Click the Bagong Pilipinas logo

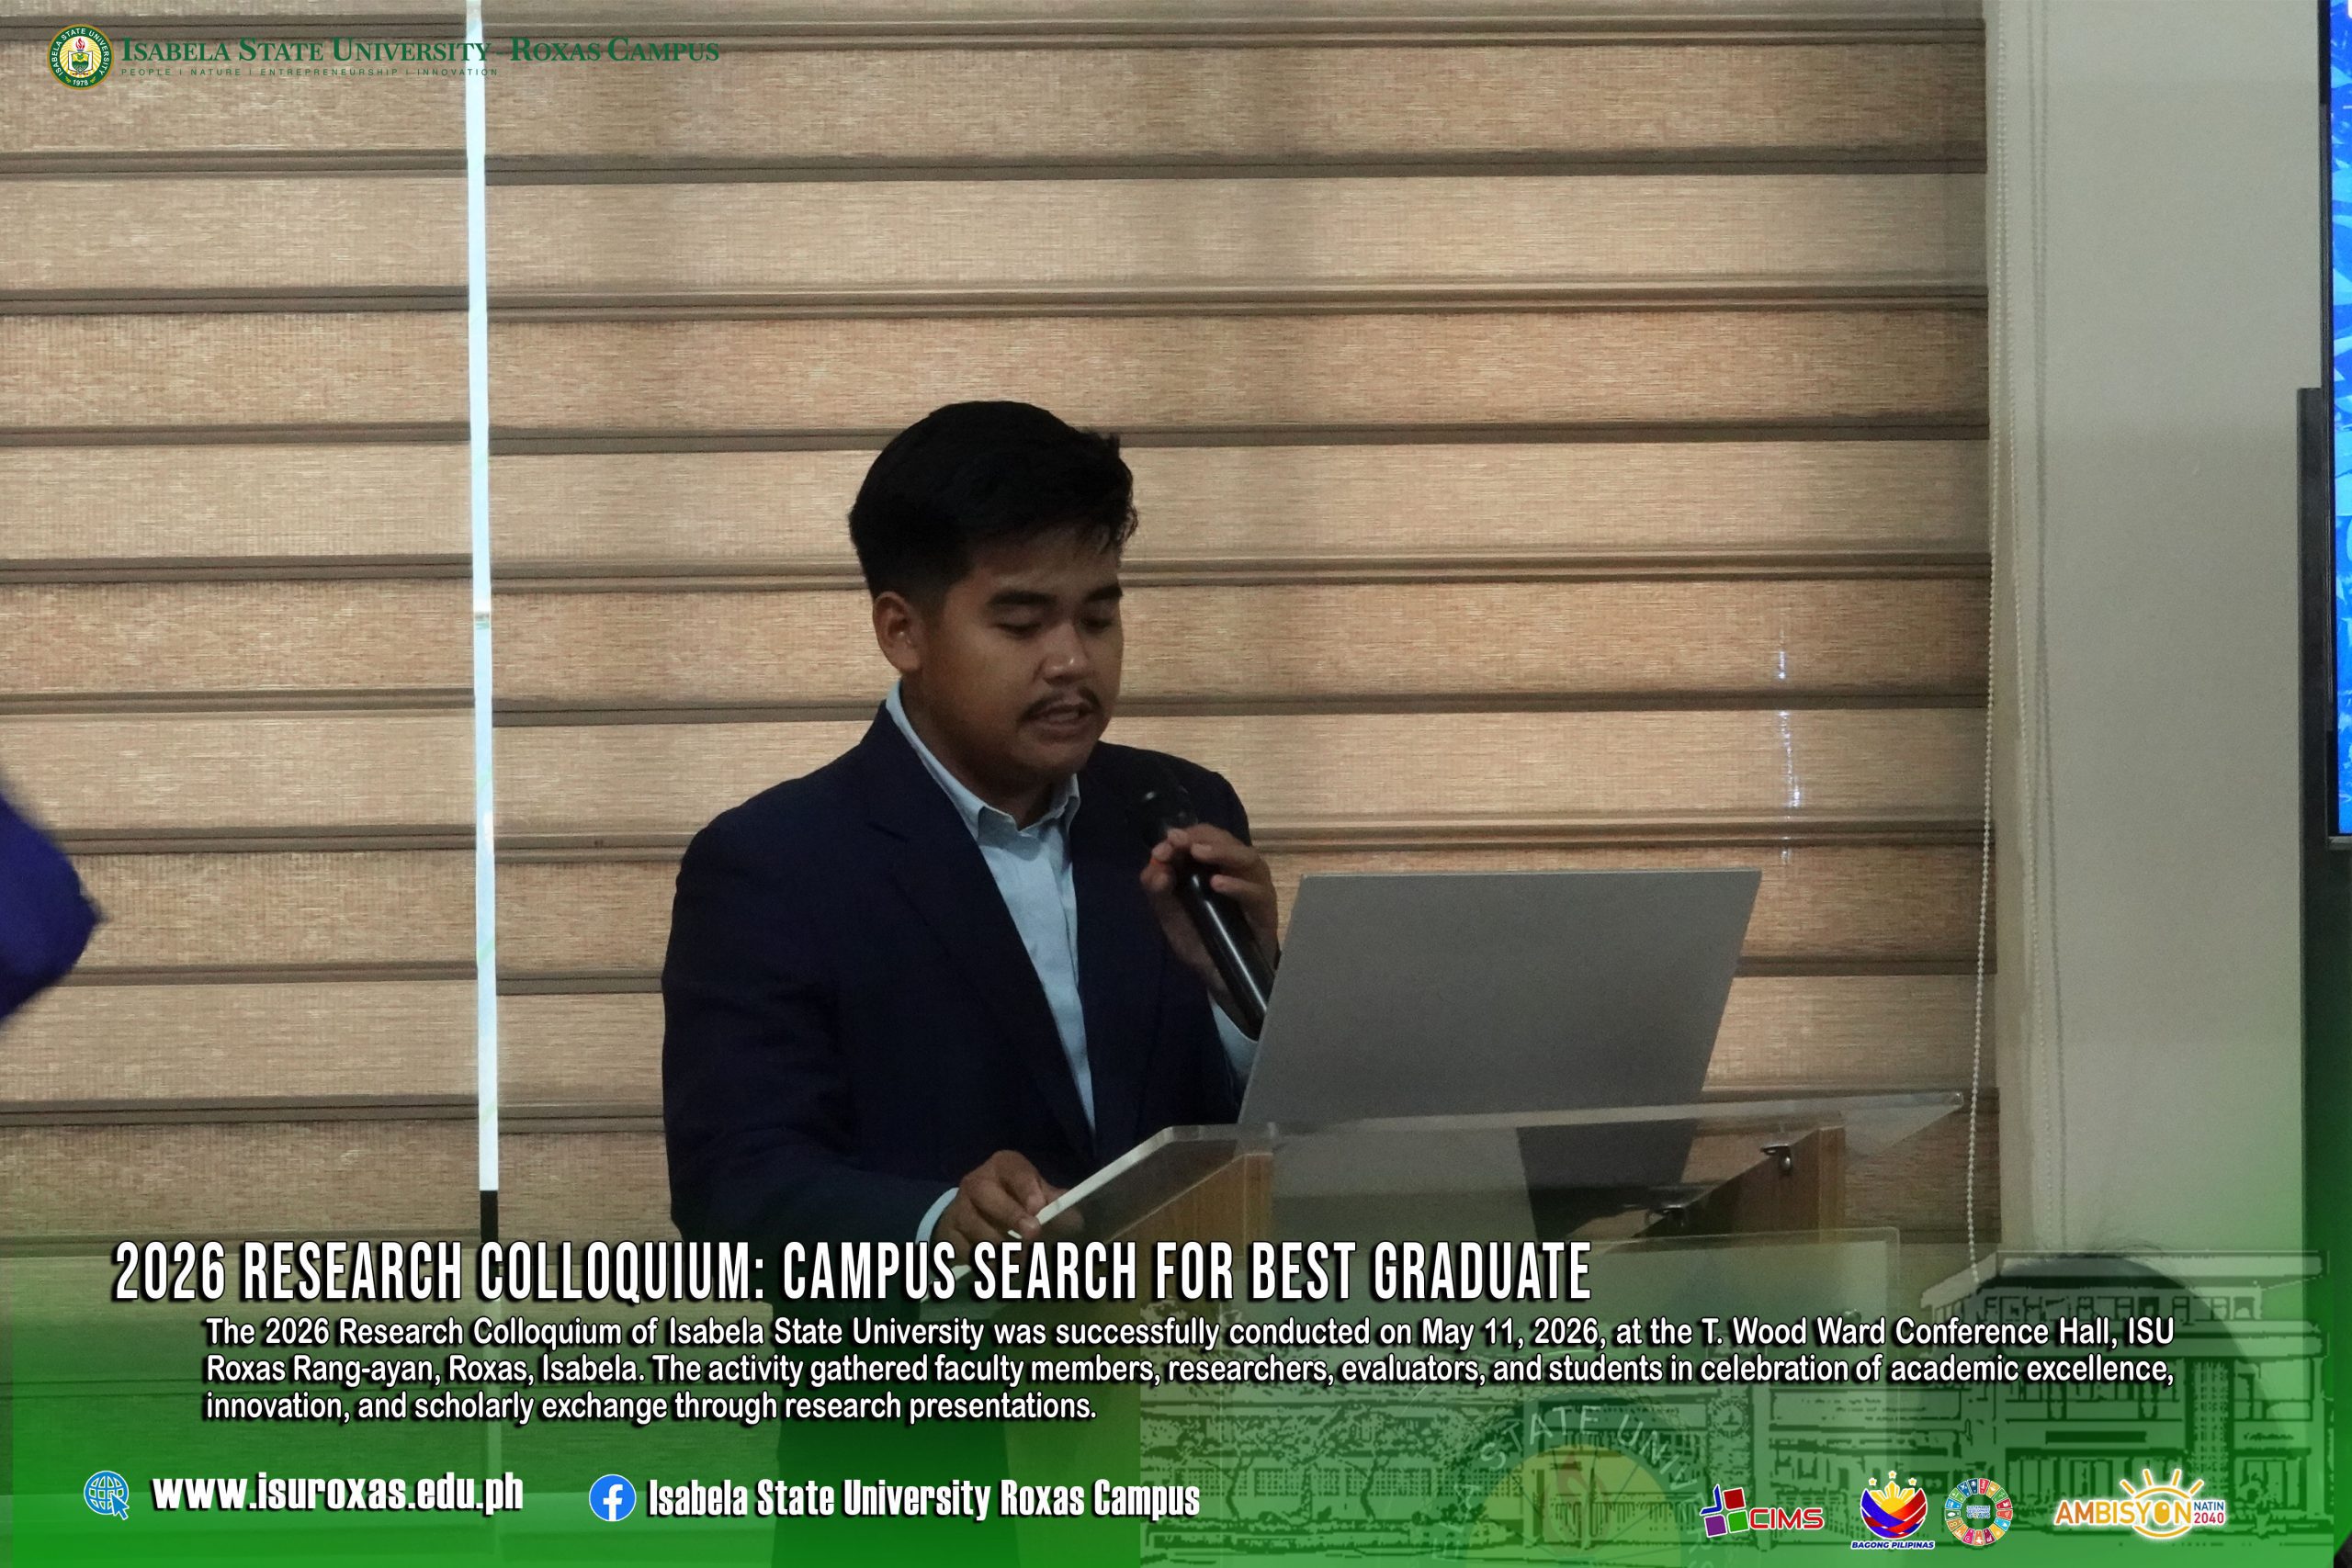[1893, 1511]
